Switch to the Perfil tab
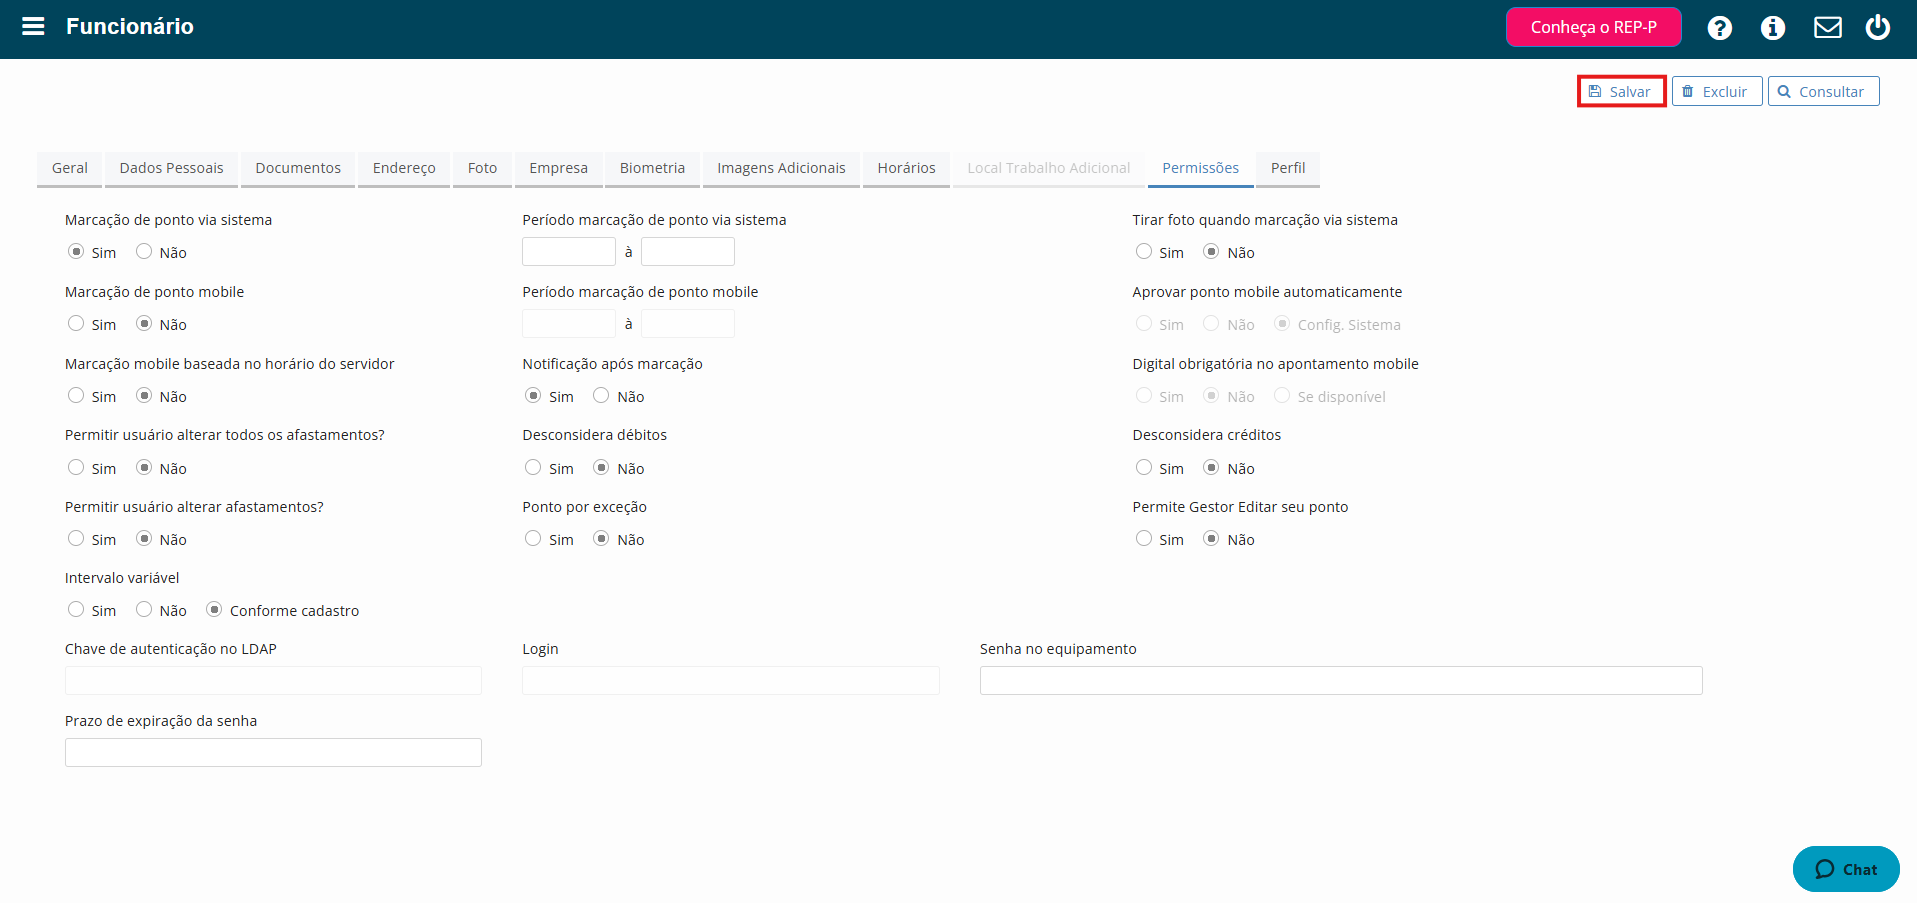Image resolution: width=1917 pixels, height=903 pixels. [x=1288, y=168]
